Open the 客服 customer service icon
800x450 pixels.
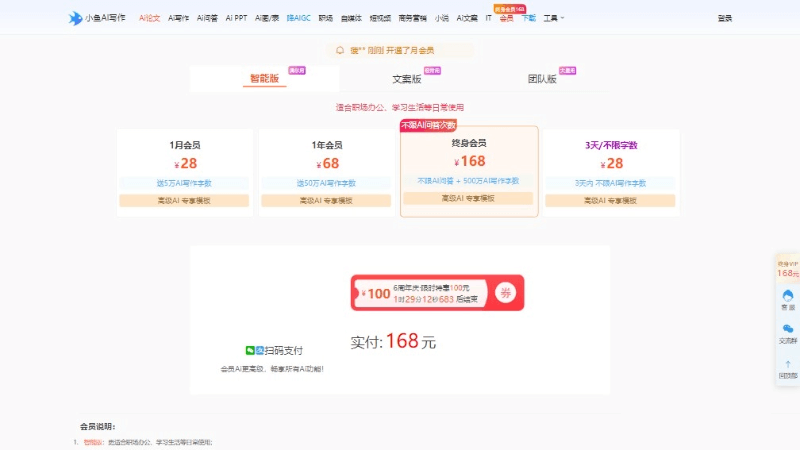788,297
